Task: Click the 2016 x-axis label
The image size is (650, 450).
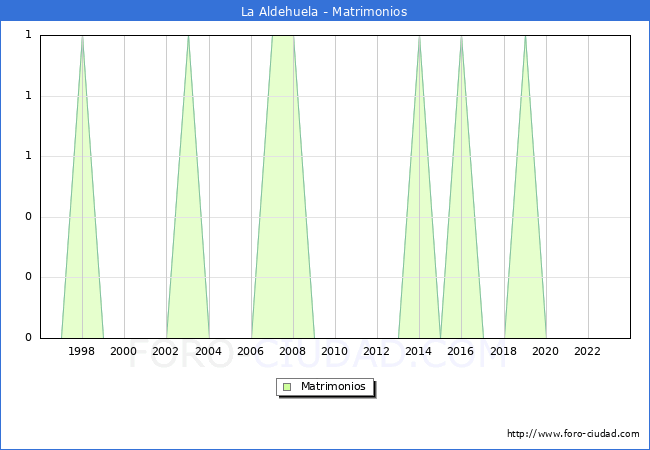Action: 461,351
